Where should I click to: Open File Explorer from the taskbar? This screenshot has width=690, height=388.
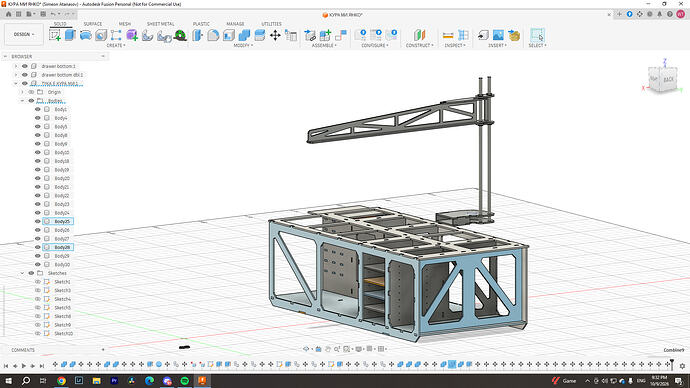click(96, 381)
